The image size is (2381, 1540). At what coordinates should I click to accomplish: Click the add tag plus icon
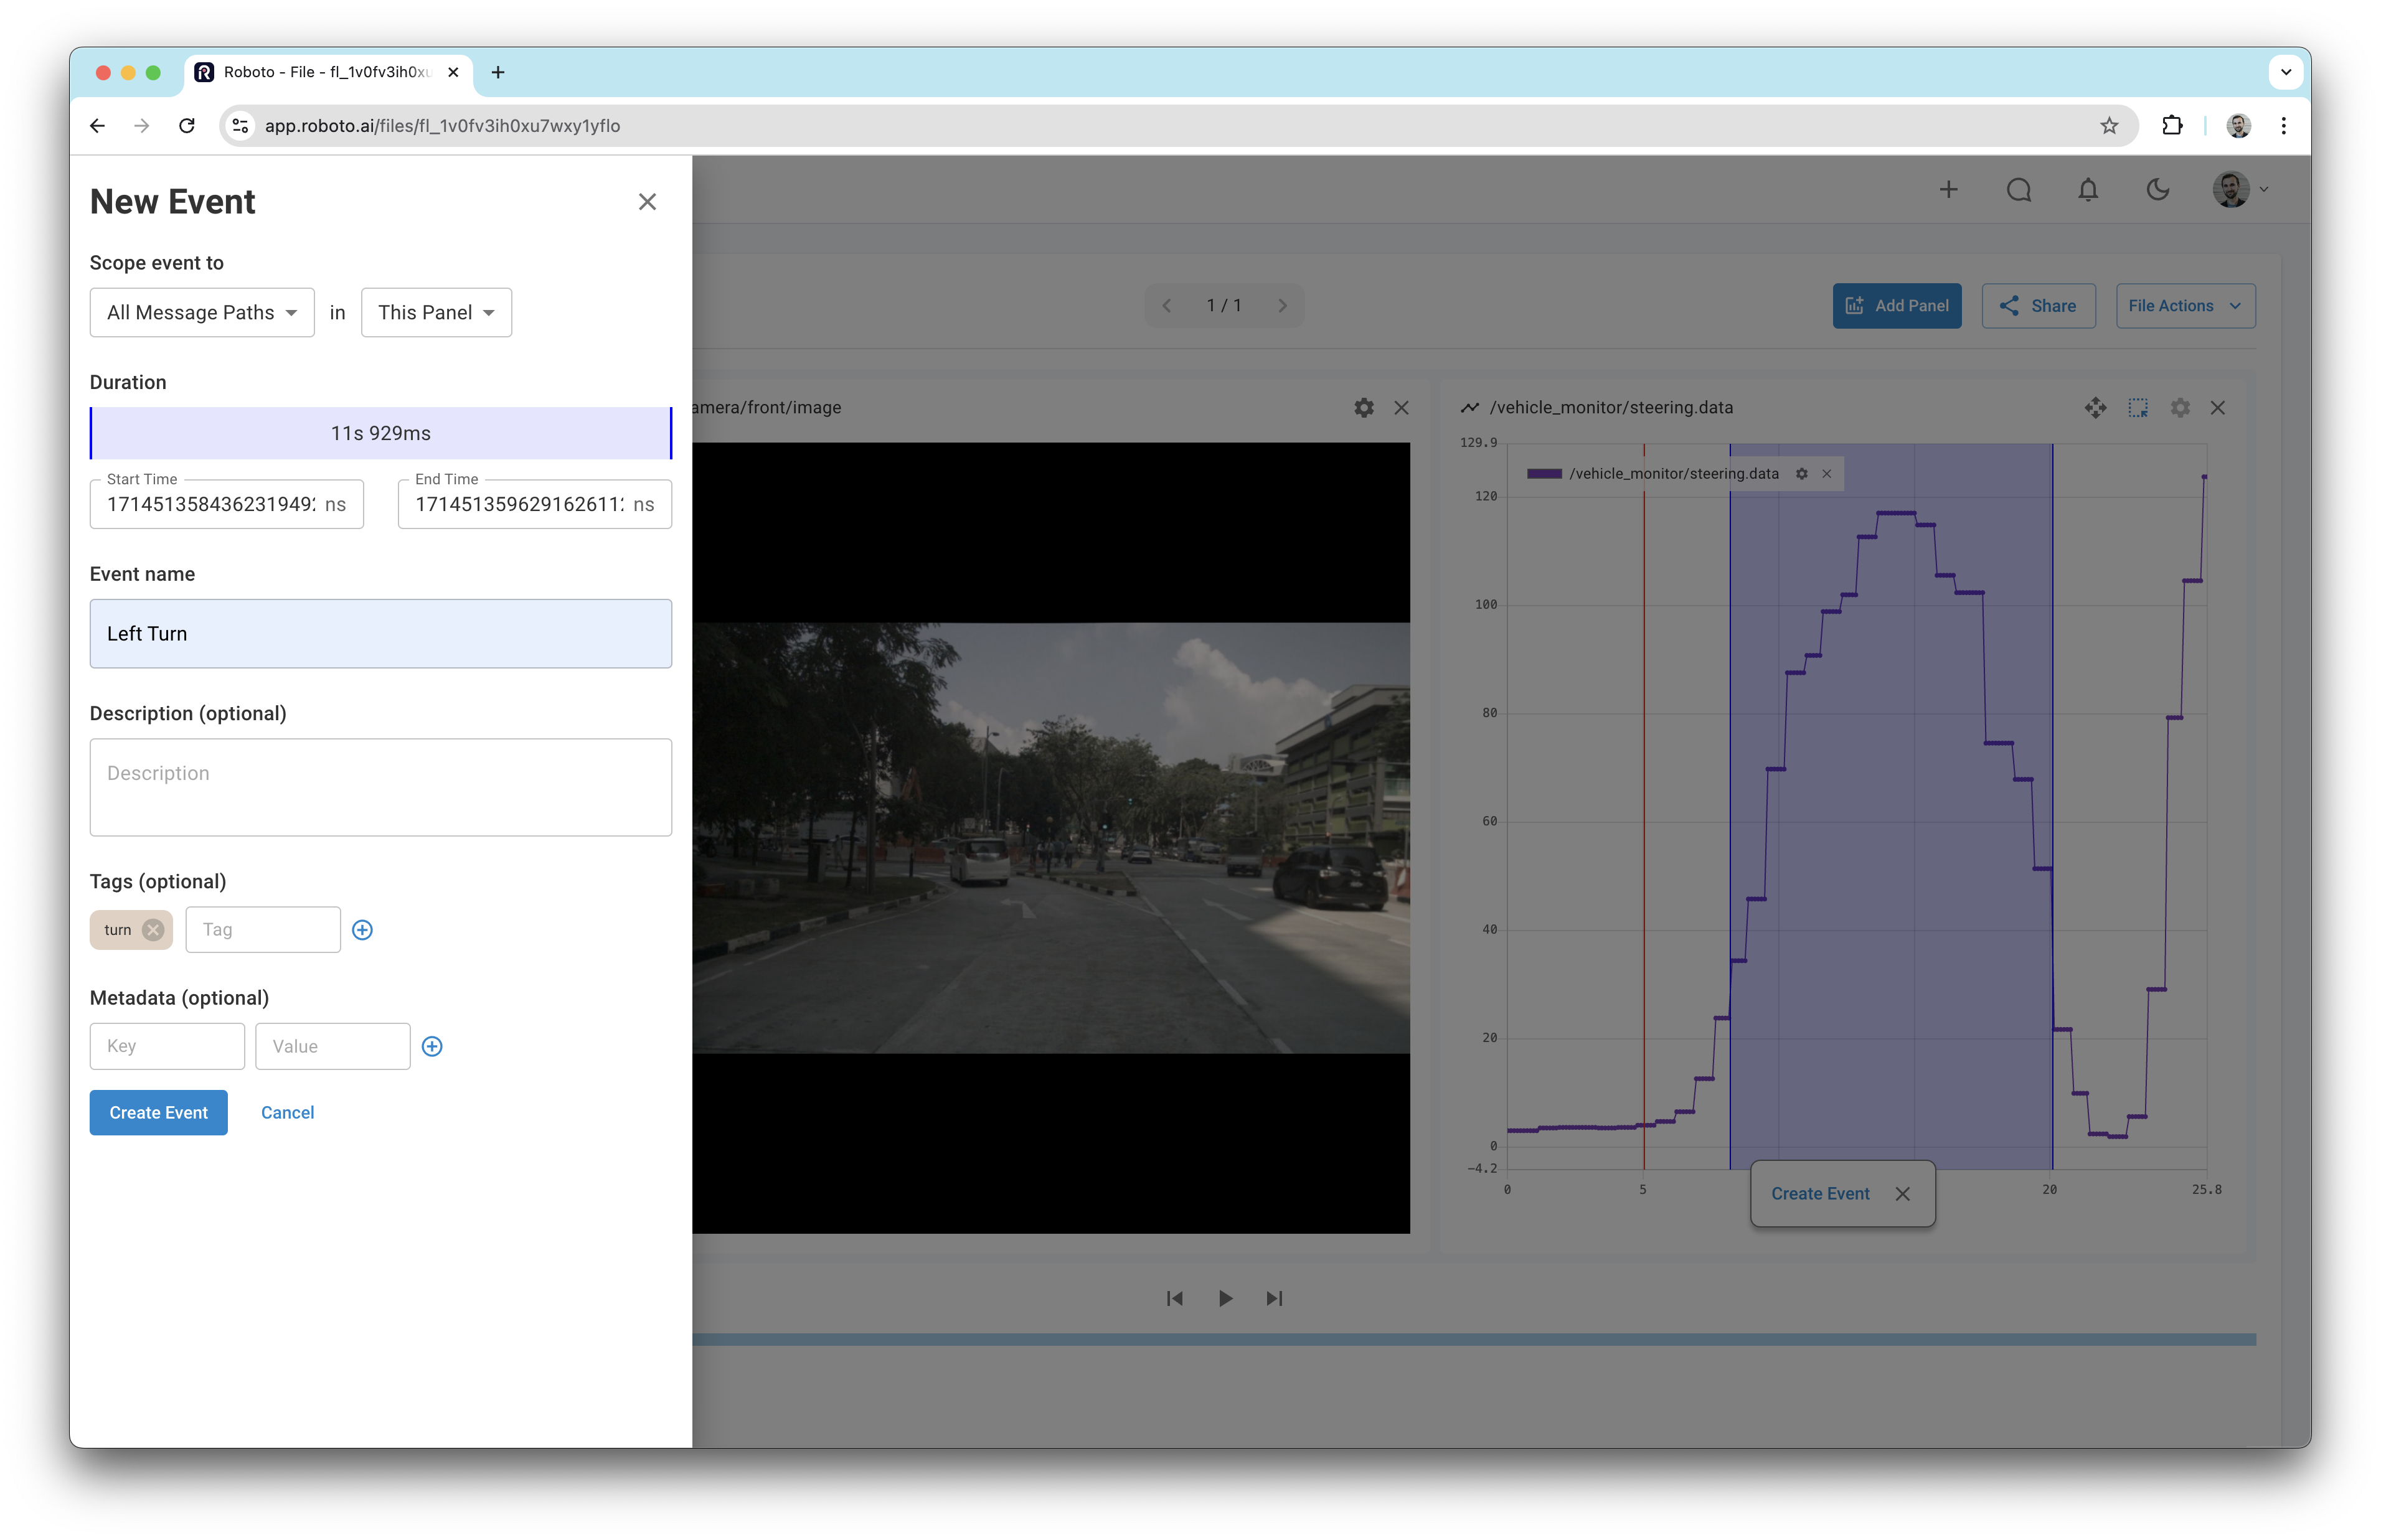362,930
